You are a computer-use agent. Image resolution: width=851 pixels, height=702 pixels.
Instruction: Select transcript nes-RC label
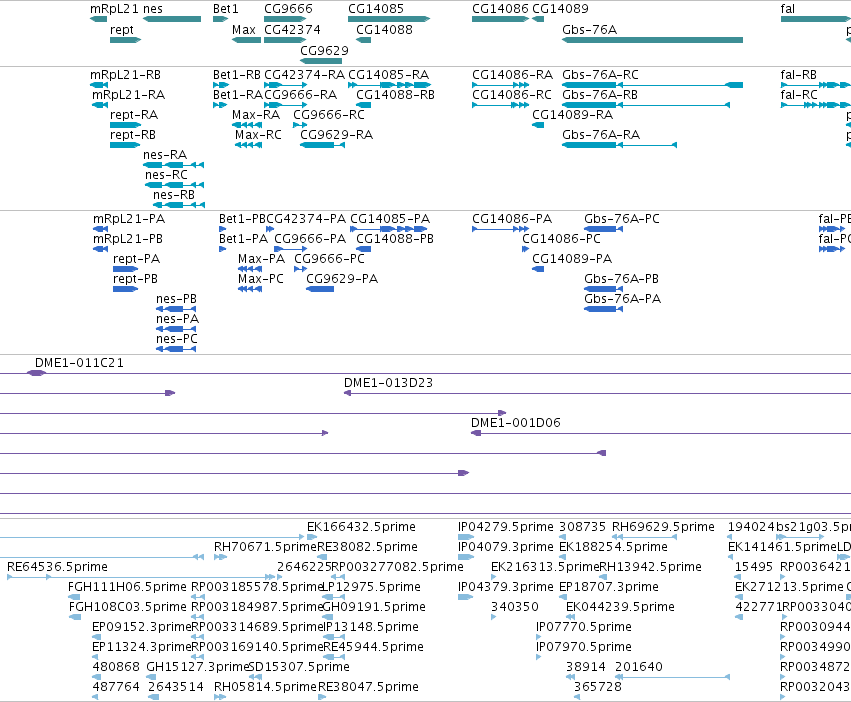coord(166,175)
